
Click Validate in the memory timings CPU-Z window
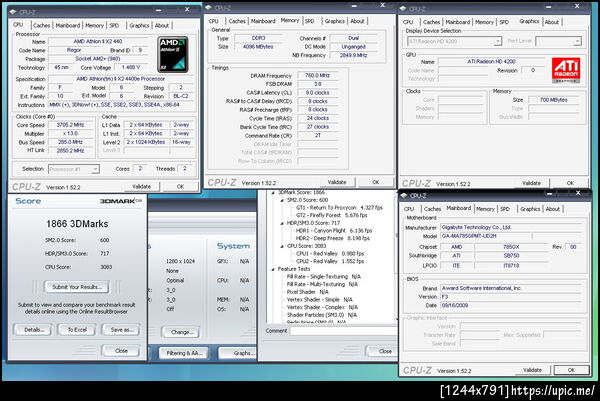coord(337,182)
